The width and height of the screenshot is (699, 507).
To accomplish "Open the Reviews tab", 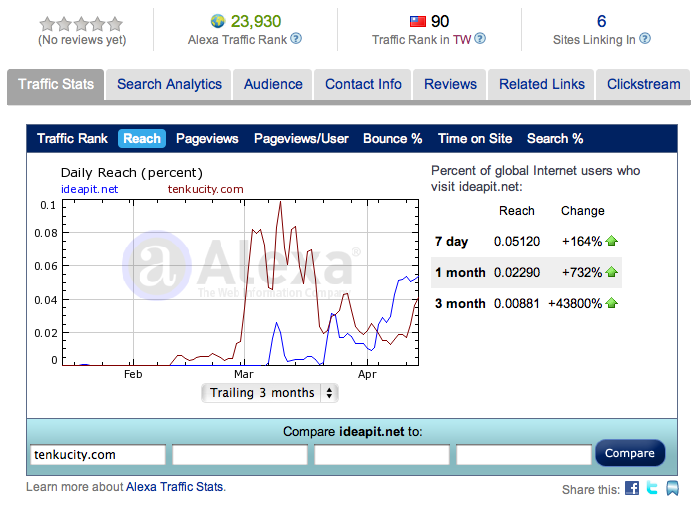I will coord(450,84).
